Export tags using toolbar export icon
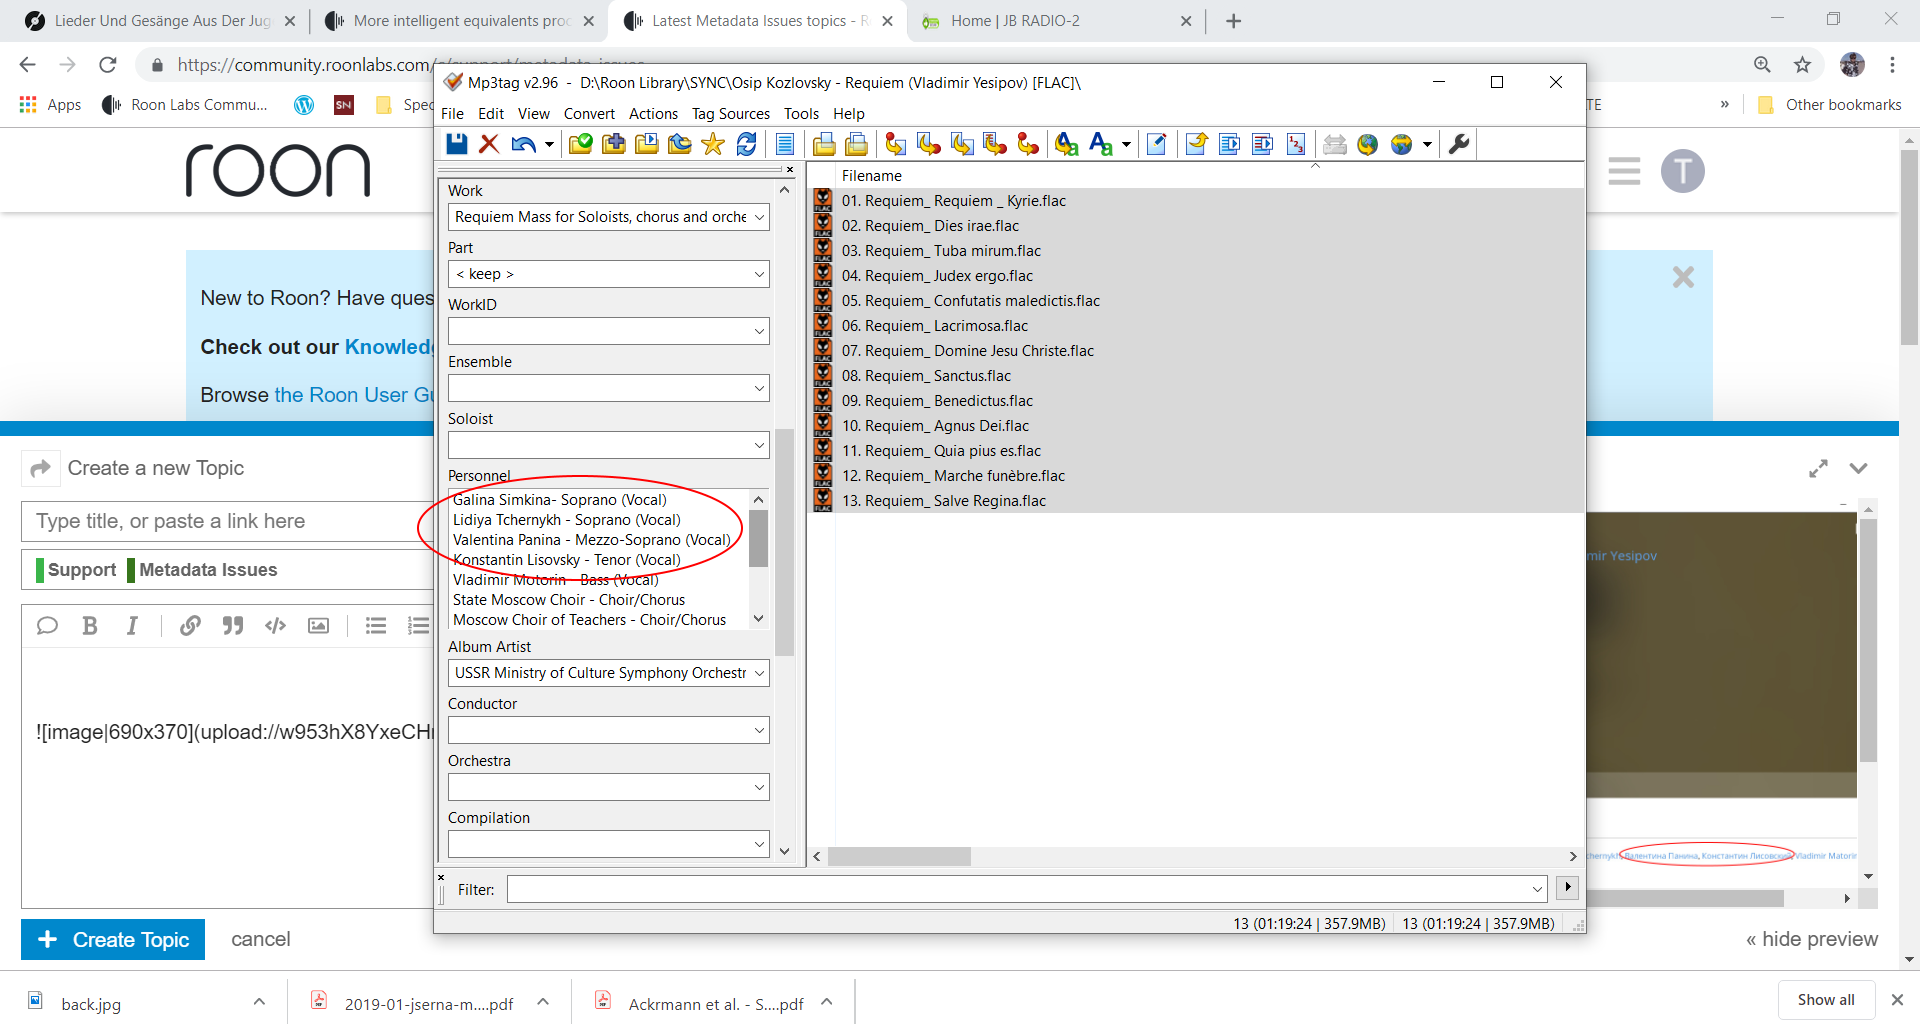This screenshot has height=1028, width=1920. click(x=1197, y=144)
